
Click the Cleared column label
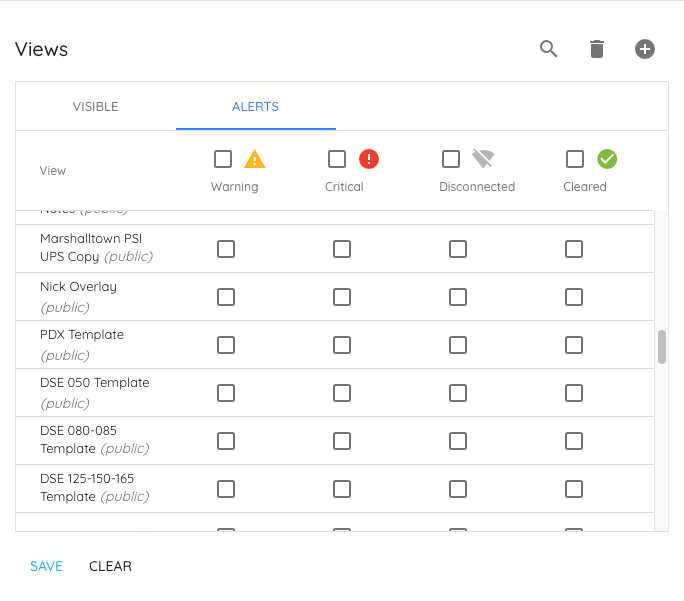click(585, 187)
